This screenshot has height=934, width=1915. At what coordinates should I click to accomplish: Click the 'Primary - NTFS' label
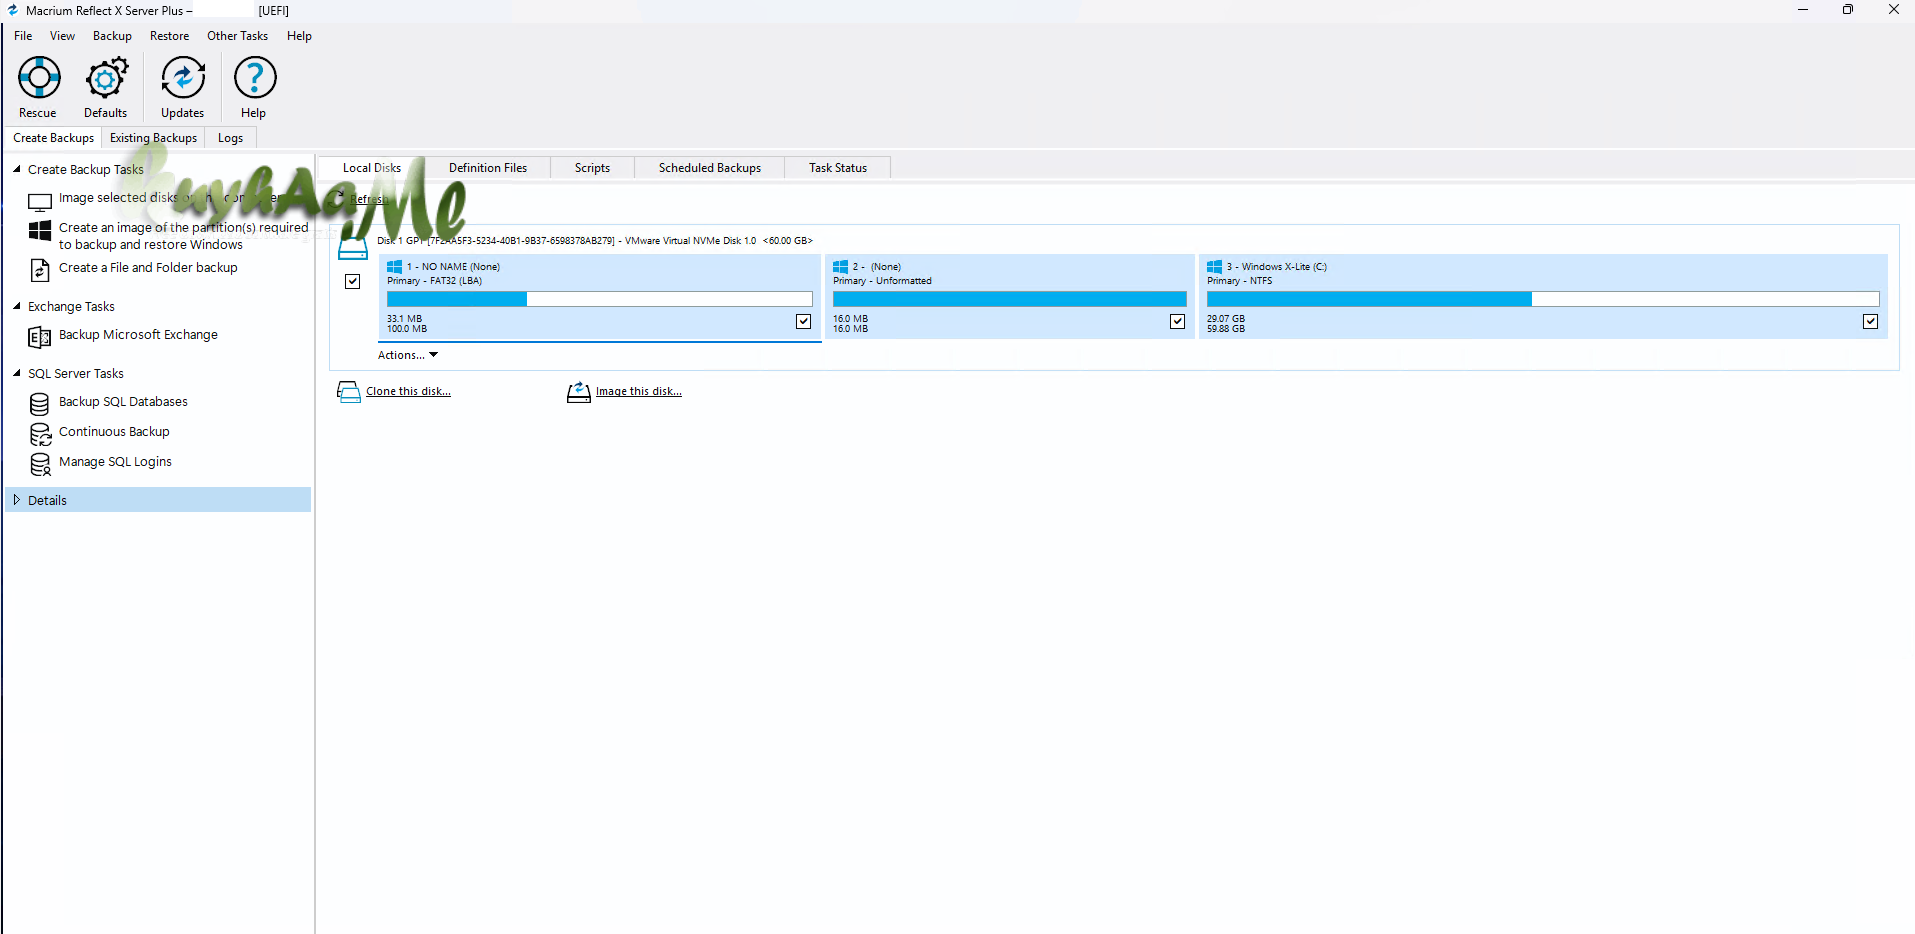(1239, 281)
